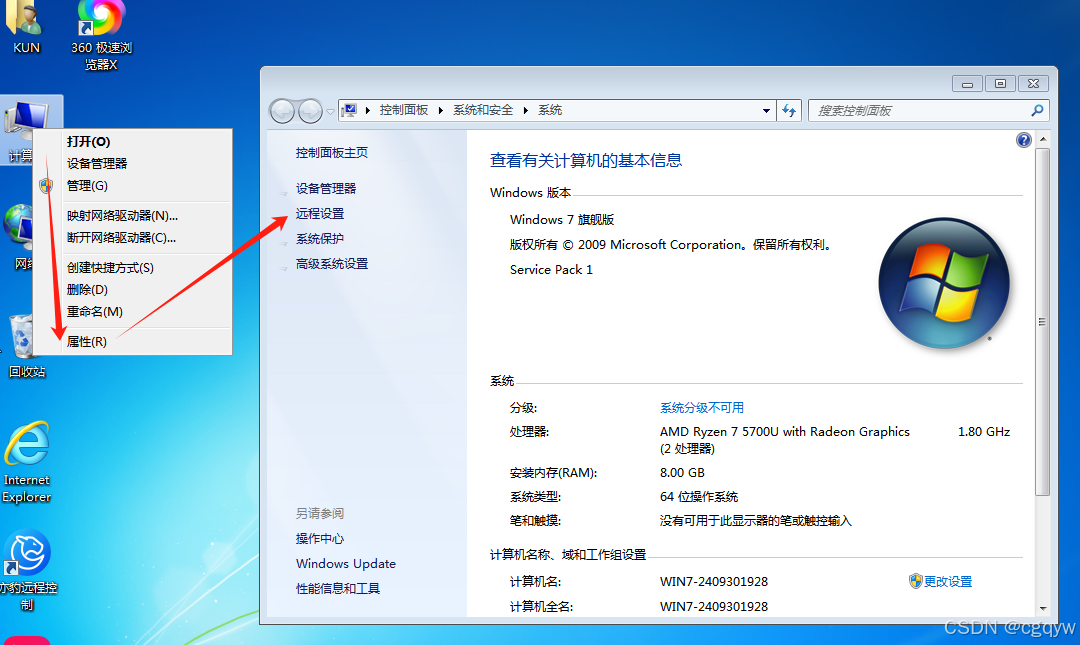Viewport: 1080px width, 645px height.
Task: Click the search magnifier icon
Action: [x=1037, y=110]
